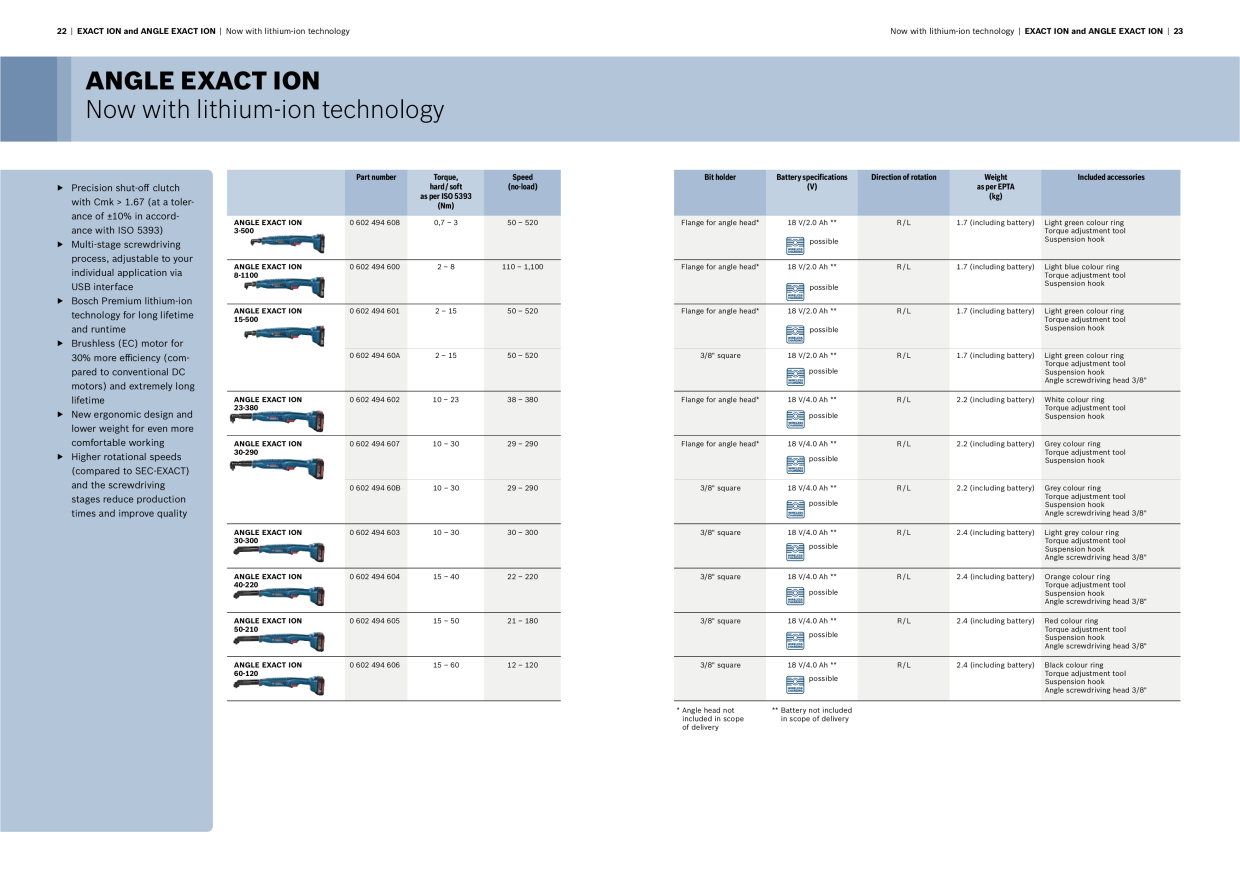Screen dimensions: 1240x876
Task: Click part number 0 602 494 603
Action: click(x=374, y=533)
